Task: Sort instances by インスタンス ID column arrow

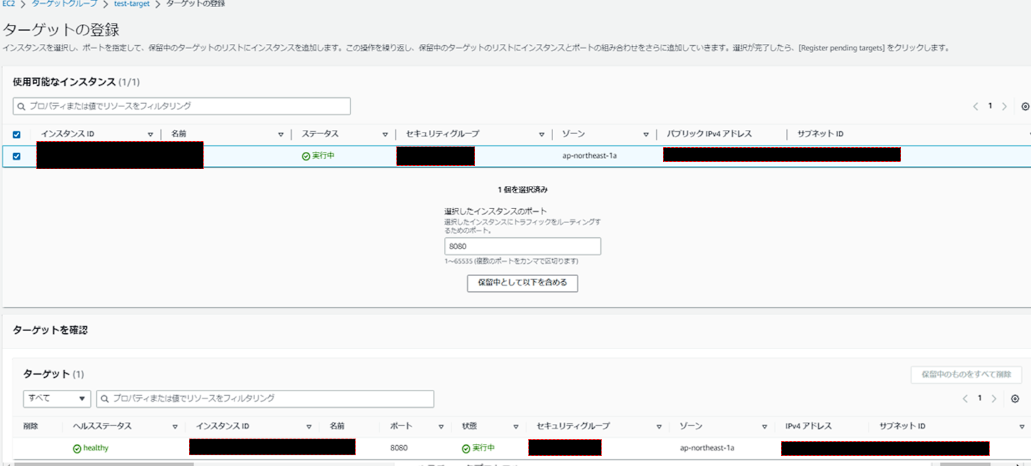Action: (x=151, y=135)
